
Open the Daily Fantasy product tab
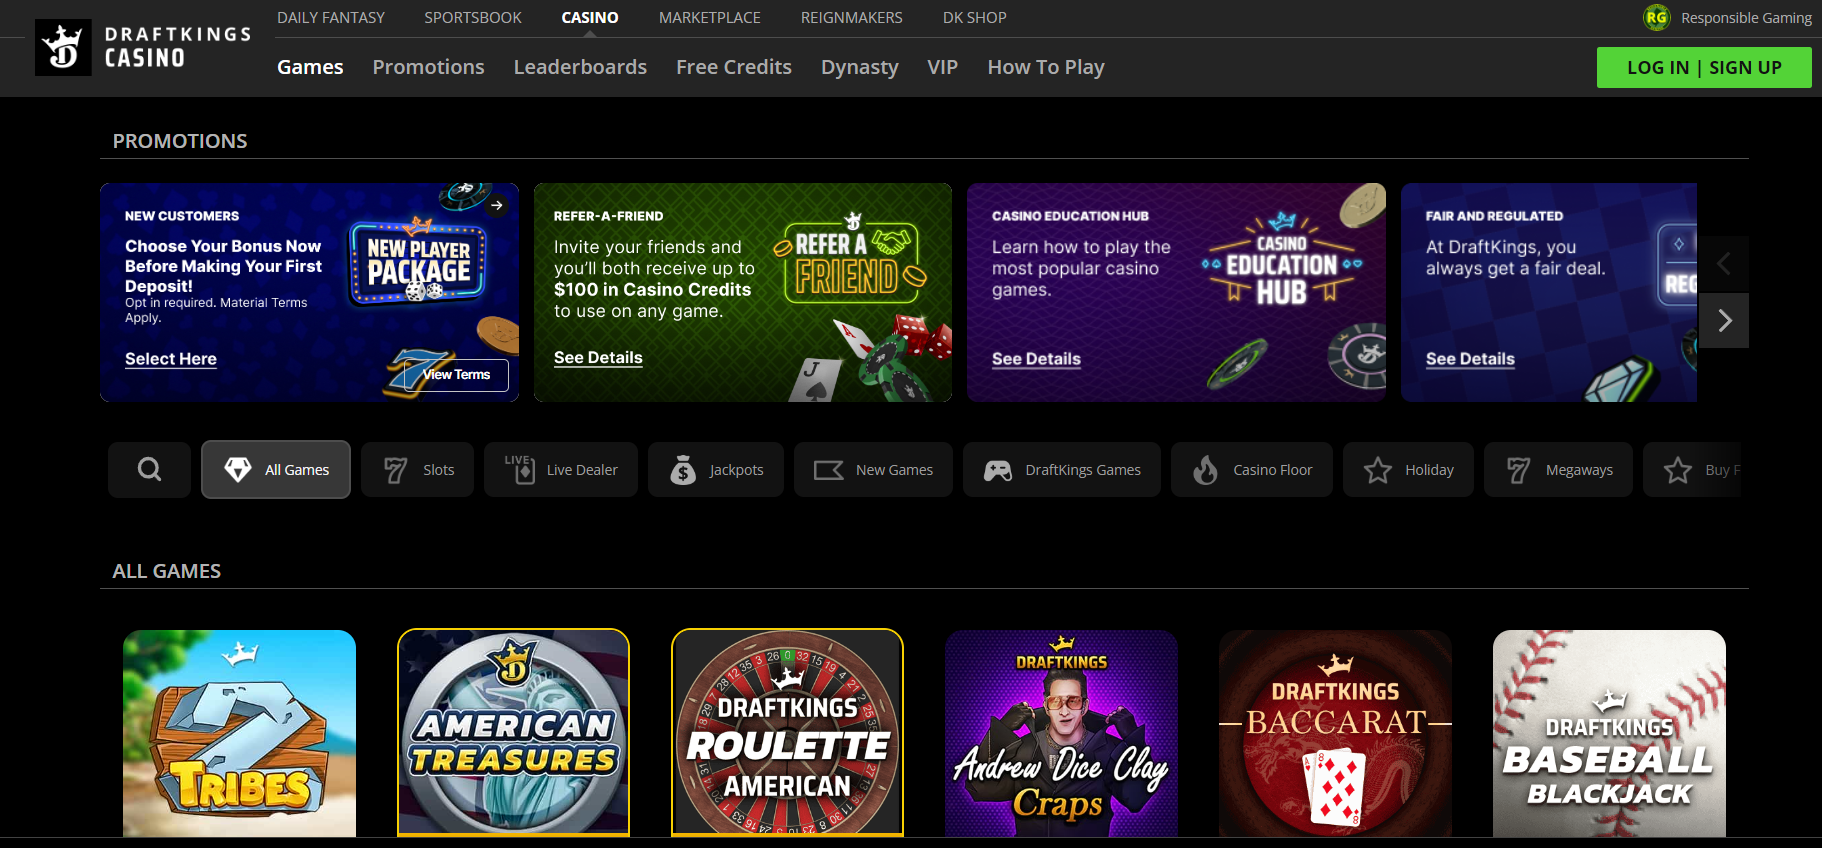point(331,18)
